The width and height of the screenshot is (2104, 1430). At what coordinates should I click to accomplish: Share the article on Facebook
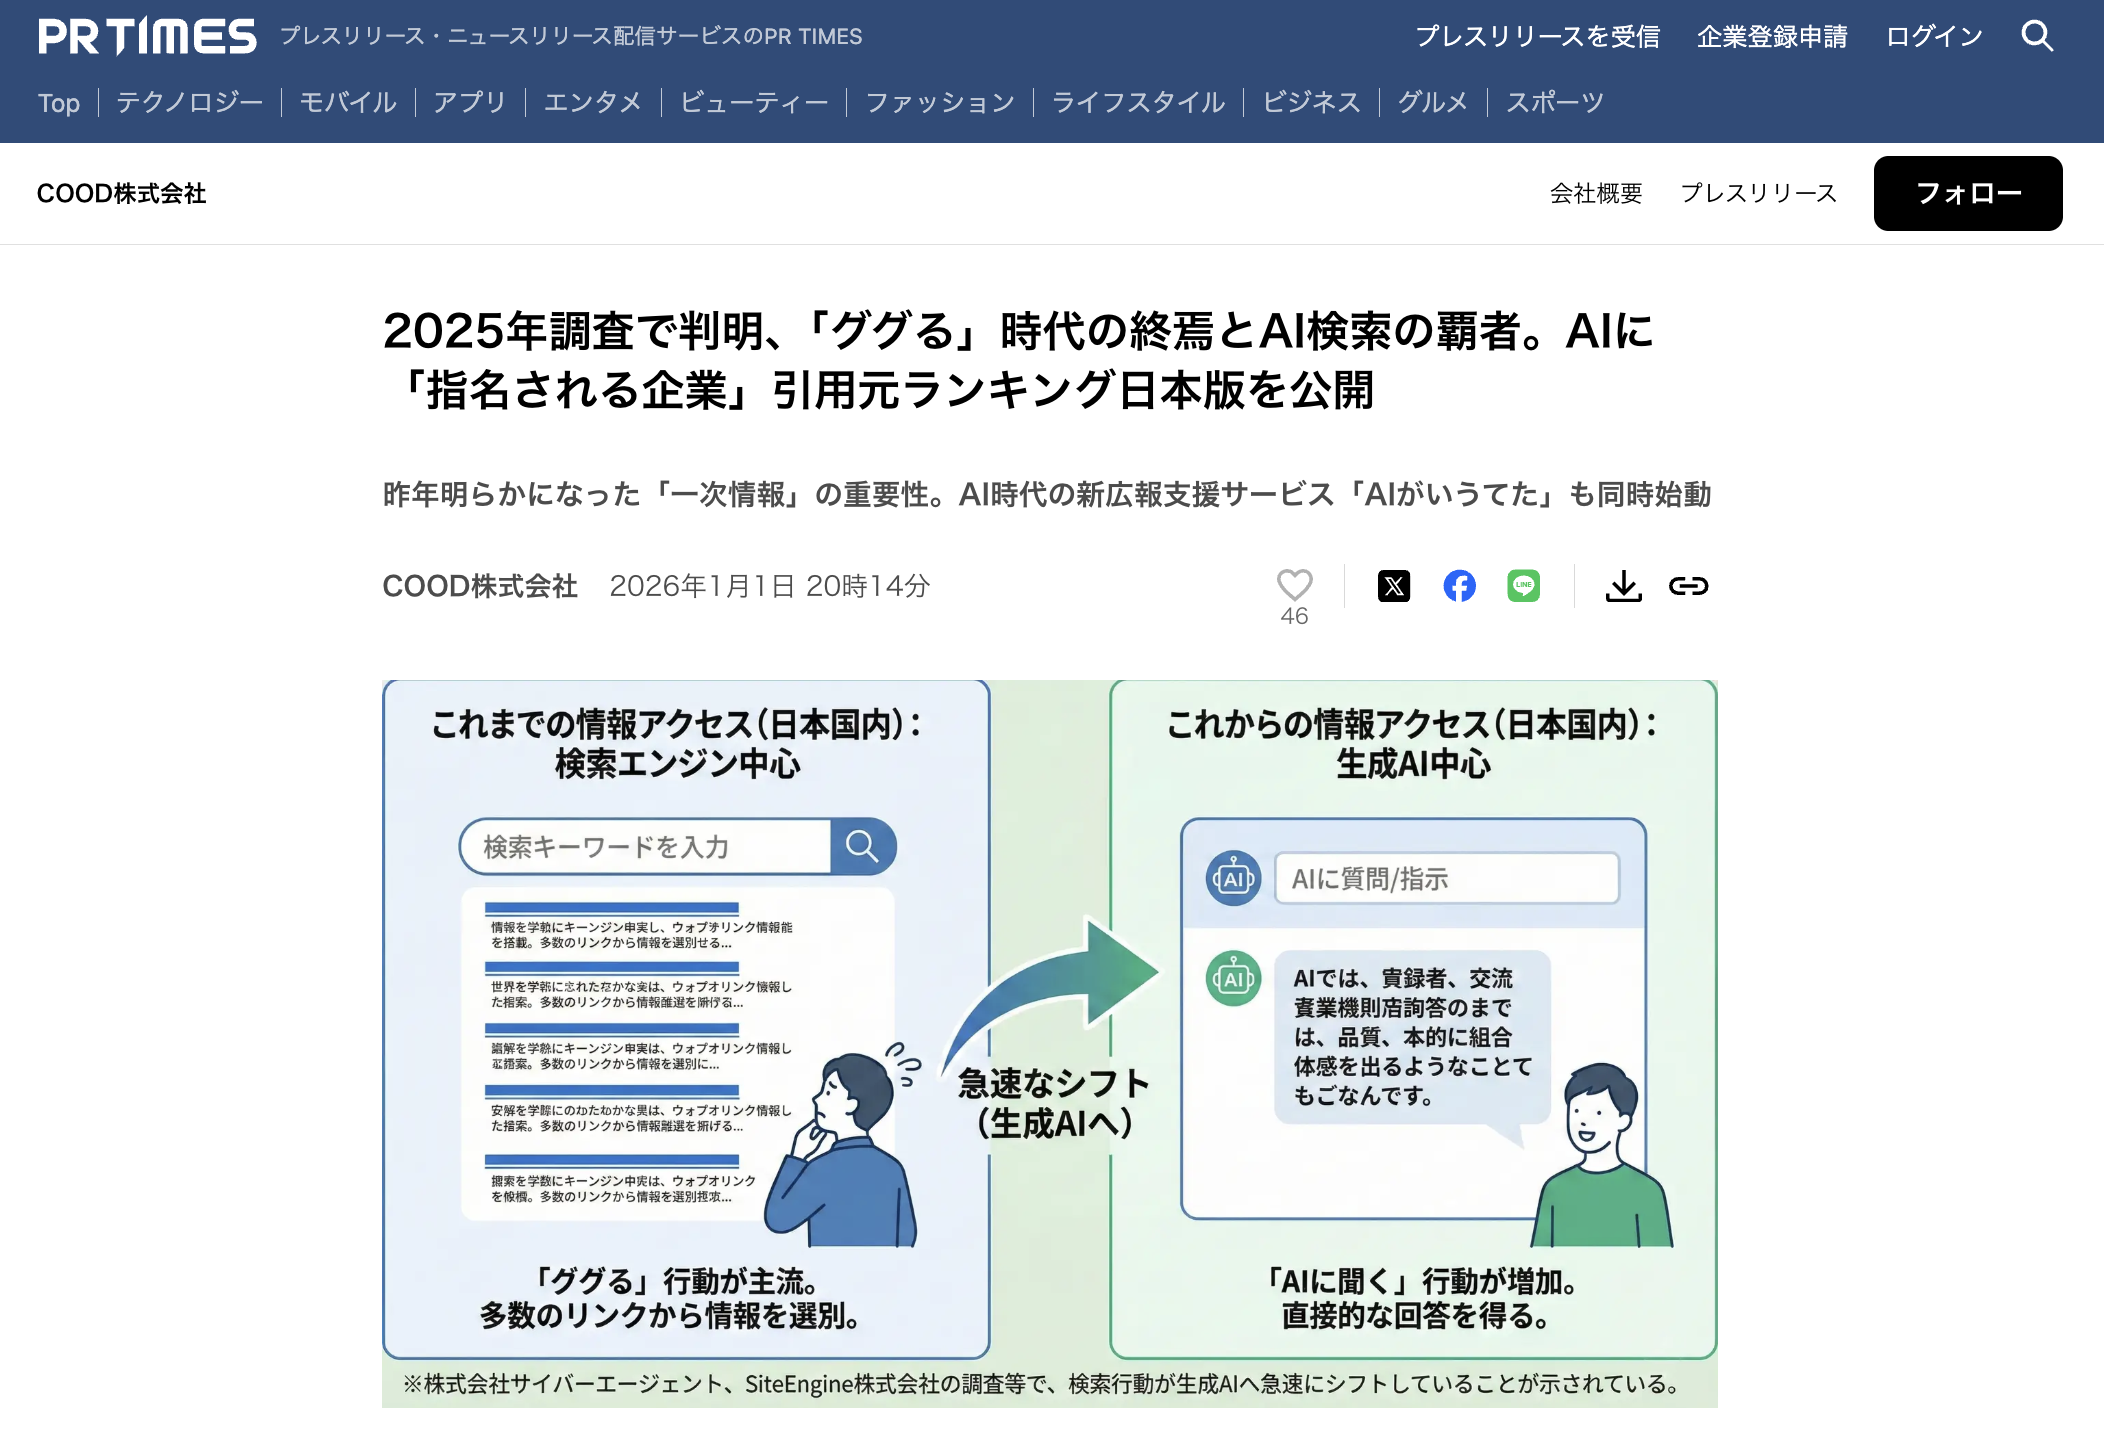click(x=1459, y=586)
